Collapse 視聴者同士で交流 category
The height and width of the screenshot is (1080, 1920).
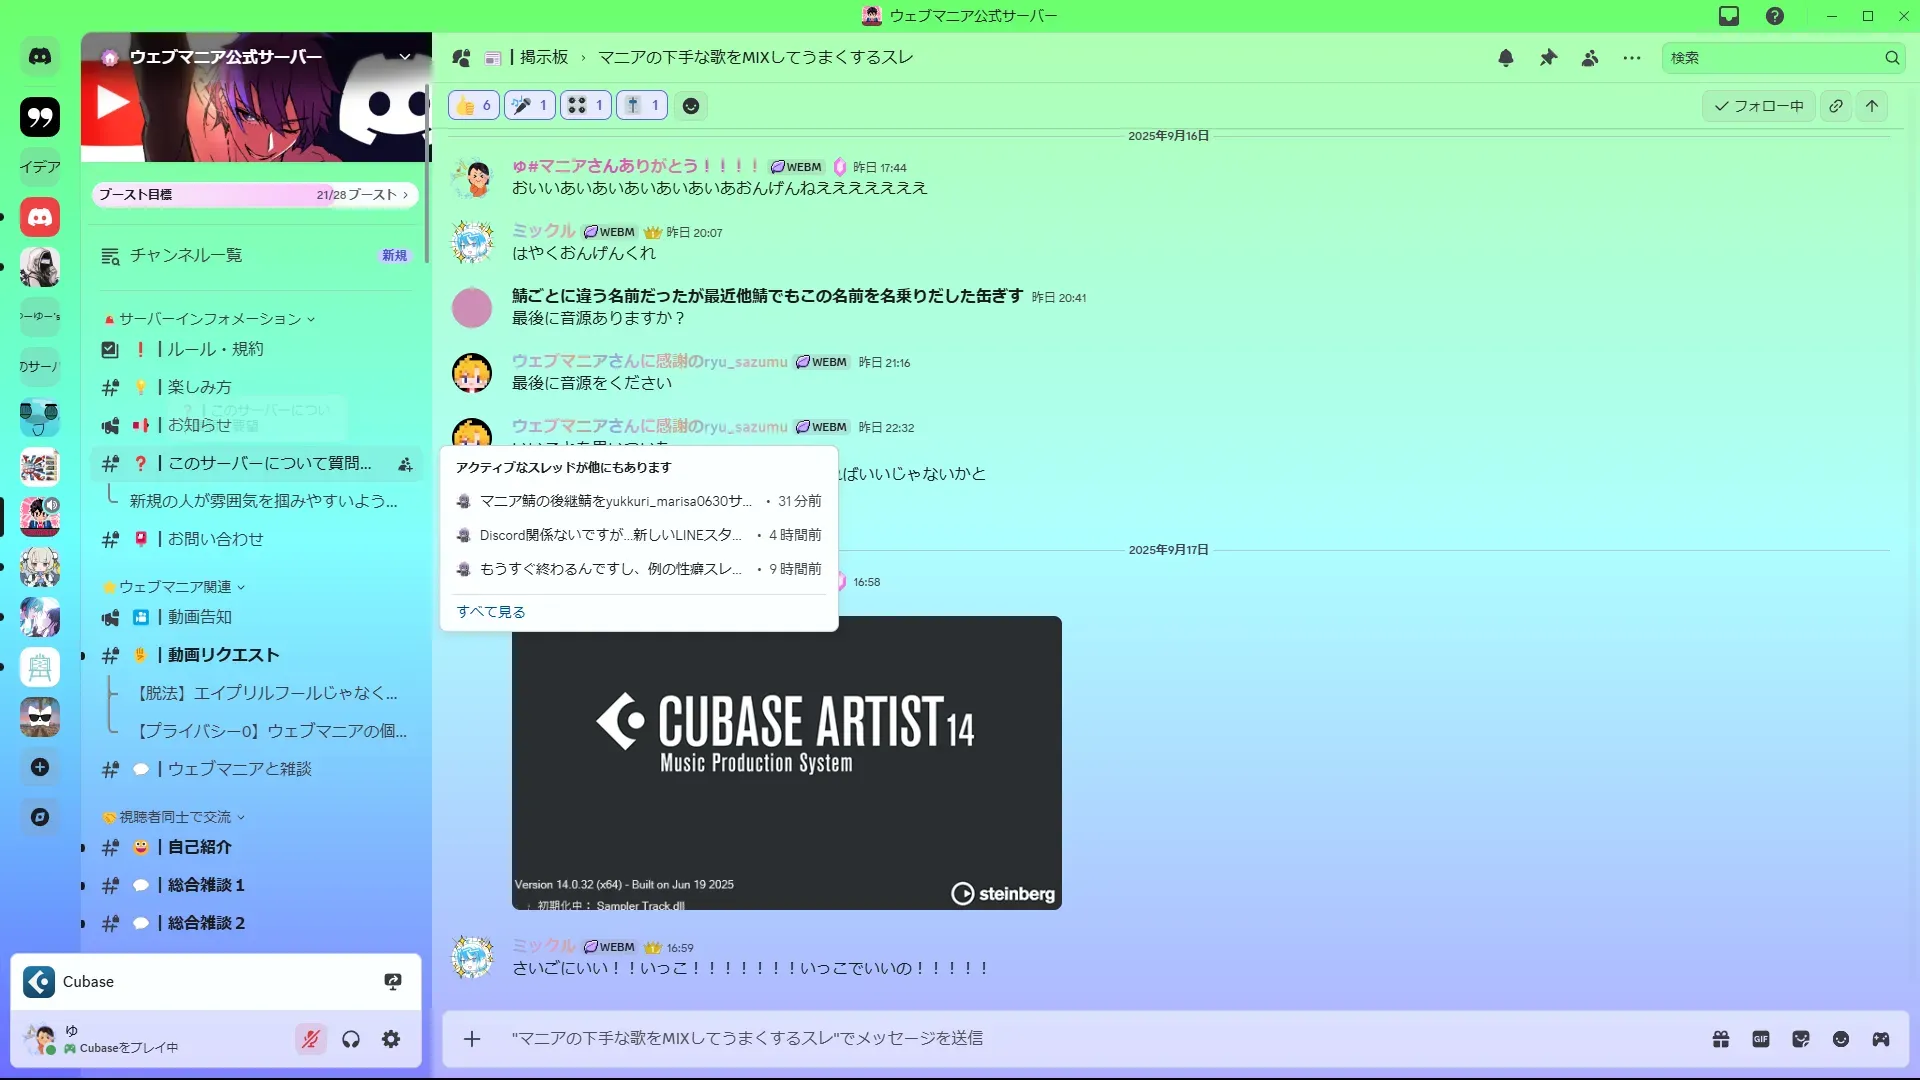(x=175, y=817)
